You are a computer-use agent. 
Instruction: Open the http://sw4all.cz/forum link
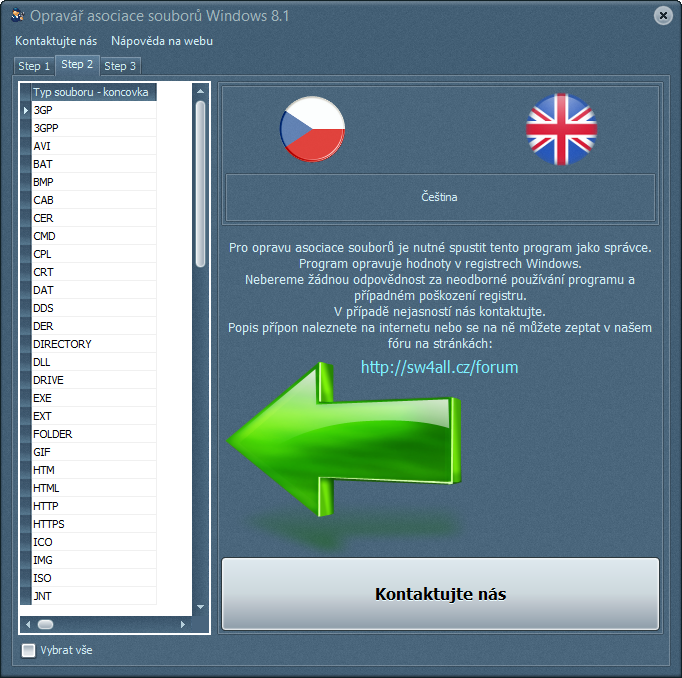pyautogui.click(x=439, y=367)
